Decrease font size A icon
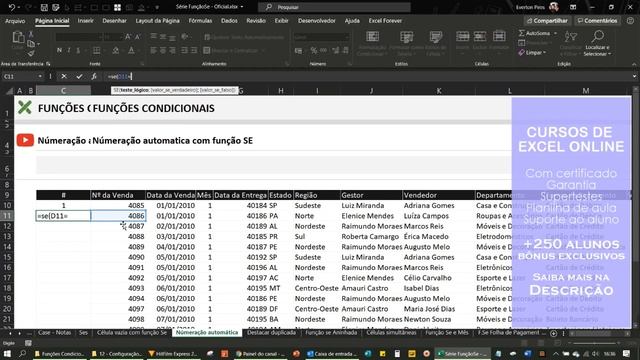Viewport: 640px width, 360px height. coord(138,37)
